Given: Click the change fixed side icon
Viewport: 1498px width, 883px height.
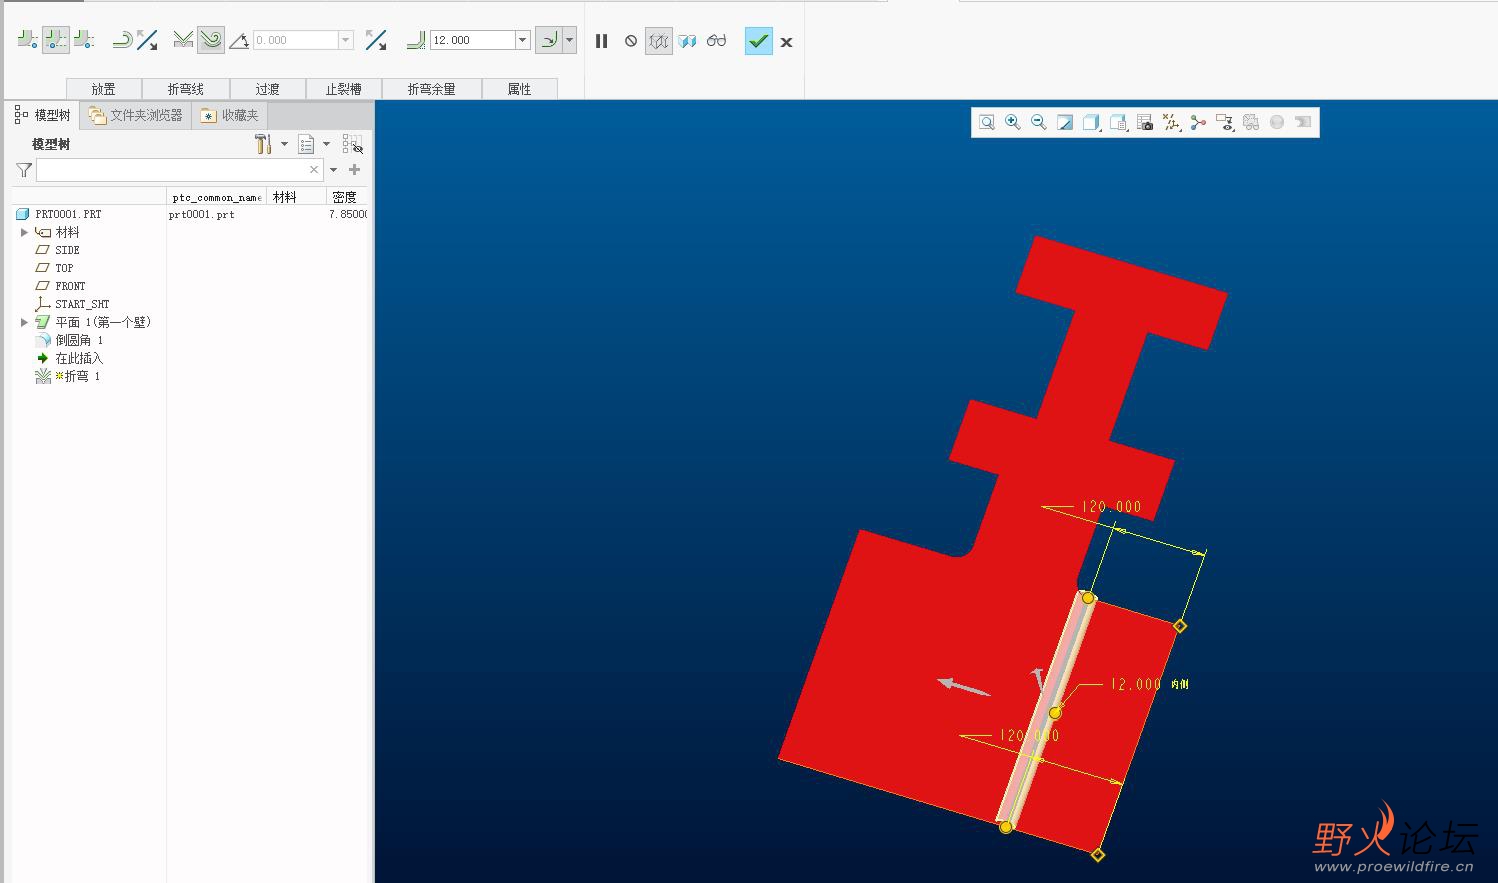Looking at the screenshot, I should (122, 40).
